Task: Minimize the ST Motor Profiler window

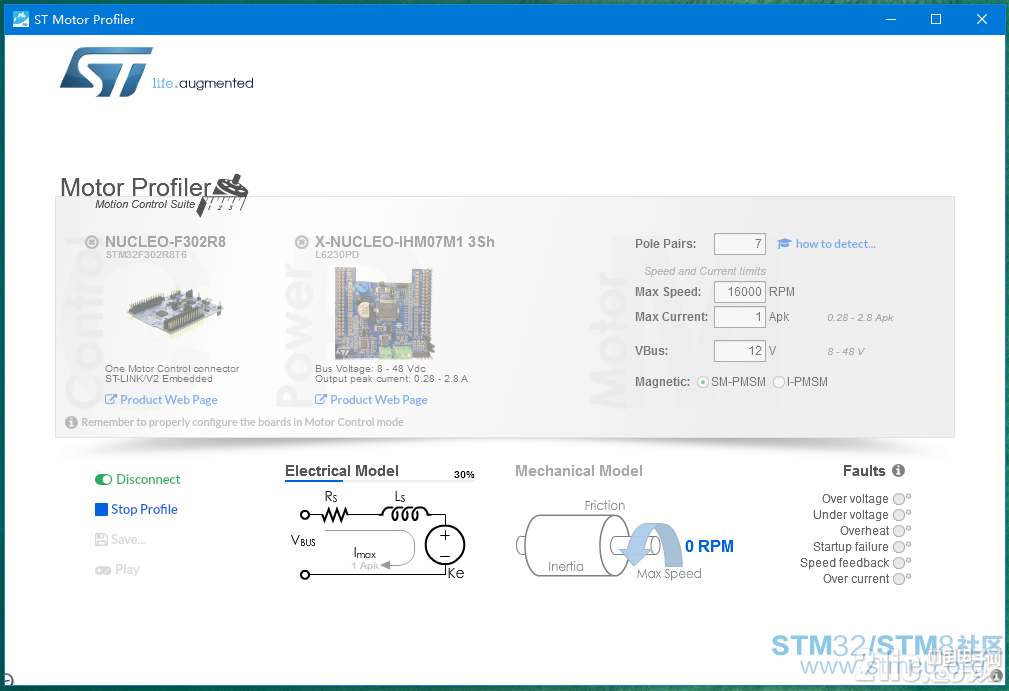Action: tap(891, 19)
